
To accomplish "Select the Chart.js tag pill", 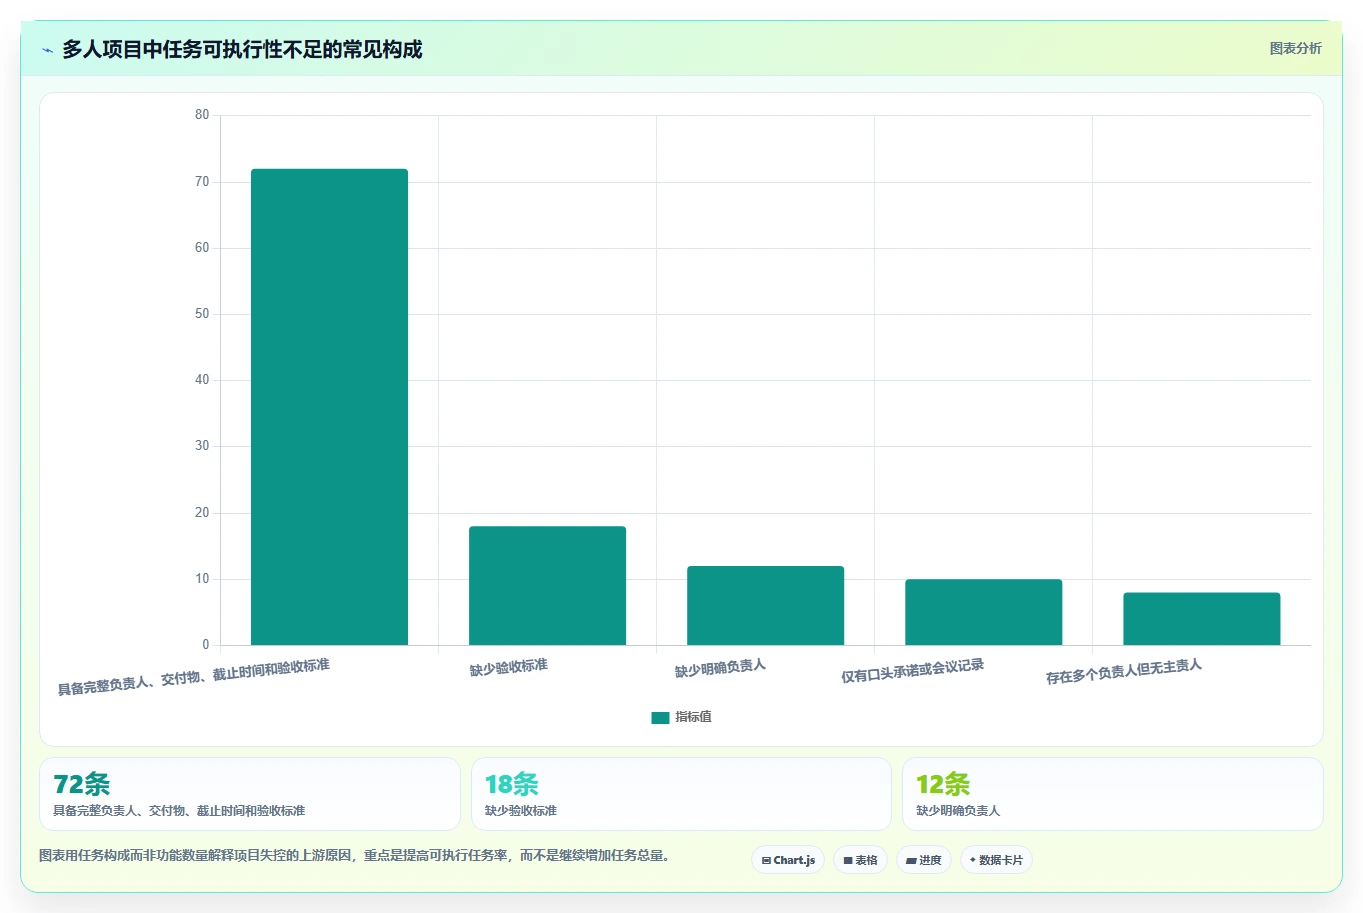I will (788, 860).
